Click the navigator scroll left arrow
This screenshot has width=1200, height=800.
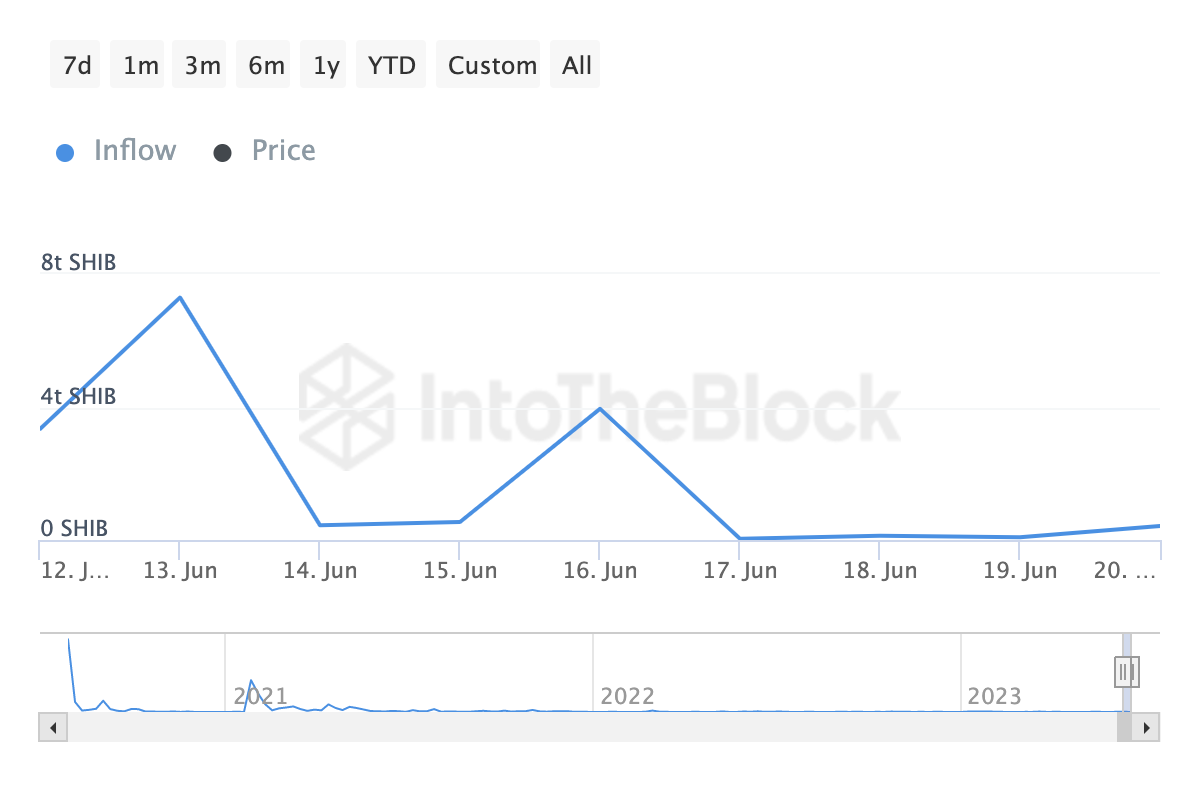pyautogui.click(x=52, y=727)
